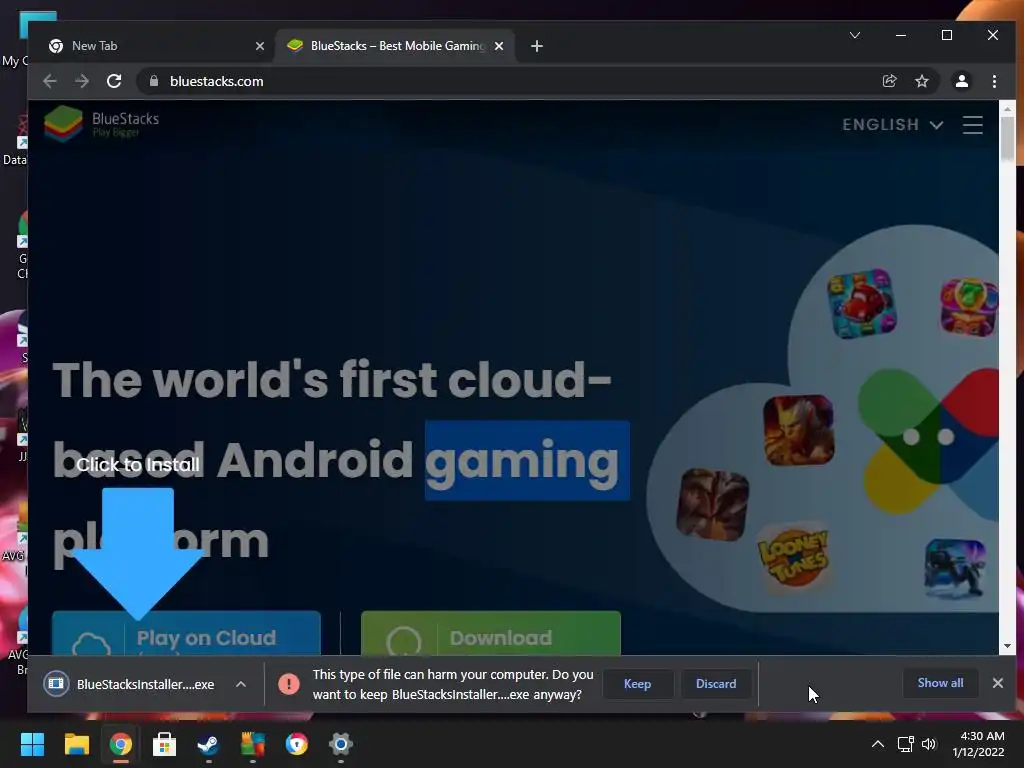Click the Chrome taskbar icon
Viewport: 1024px width, 768px height.
121,744
